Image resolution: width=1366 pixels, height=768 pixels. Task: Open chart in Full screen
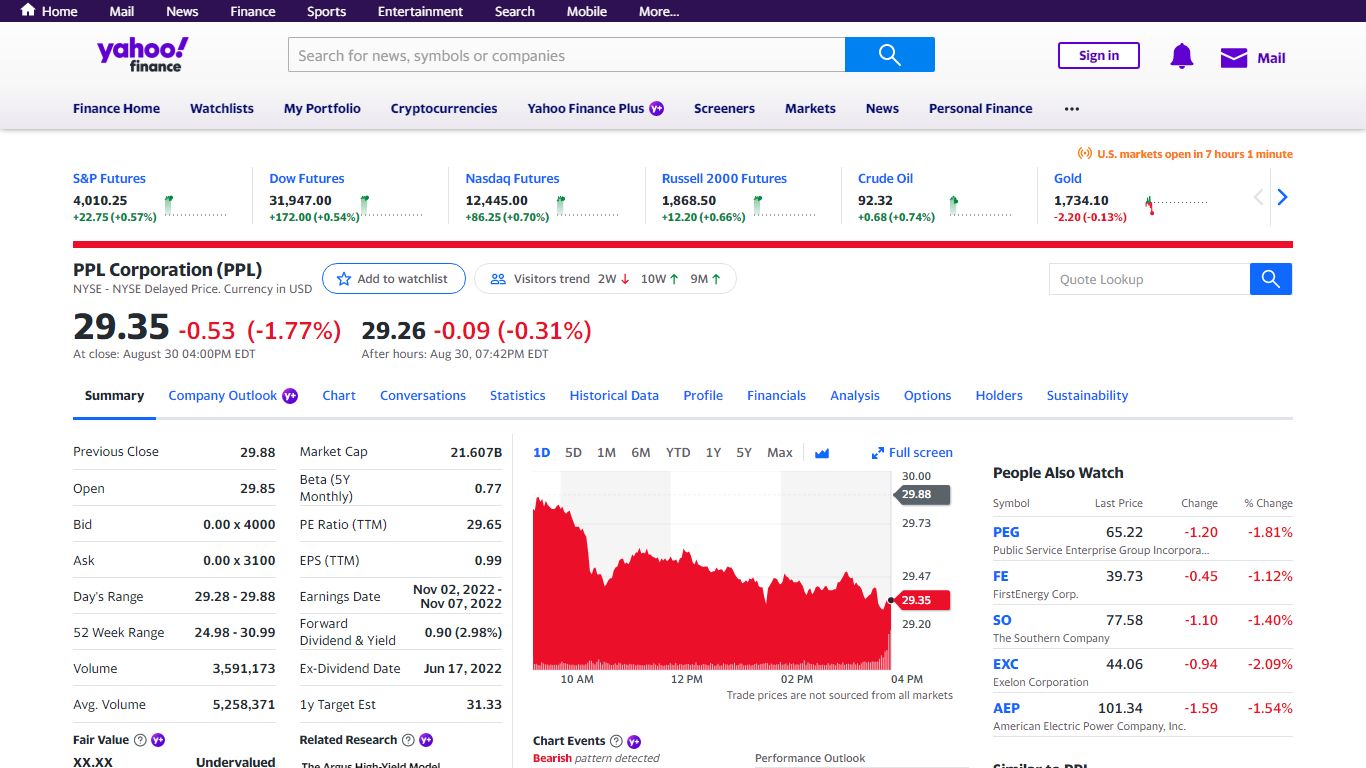(x=912, y=453)
